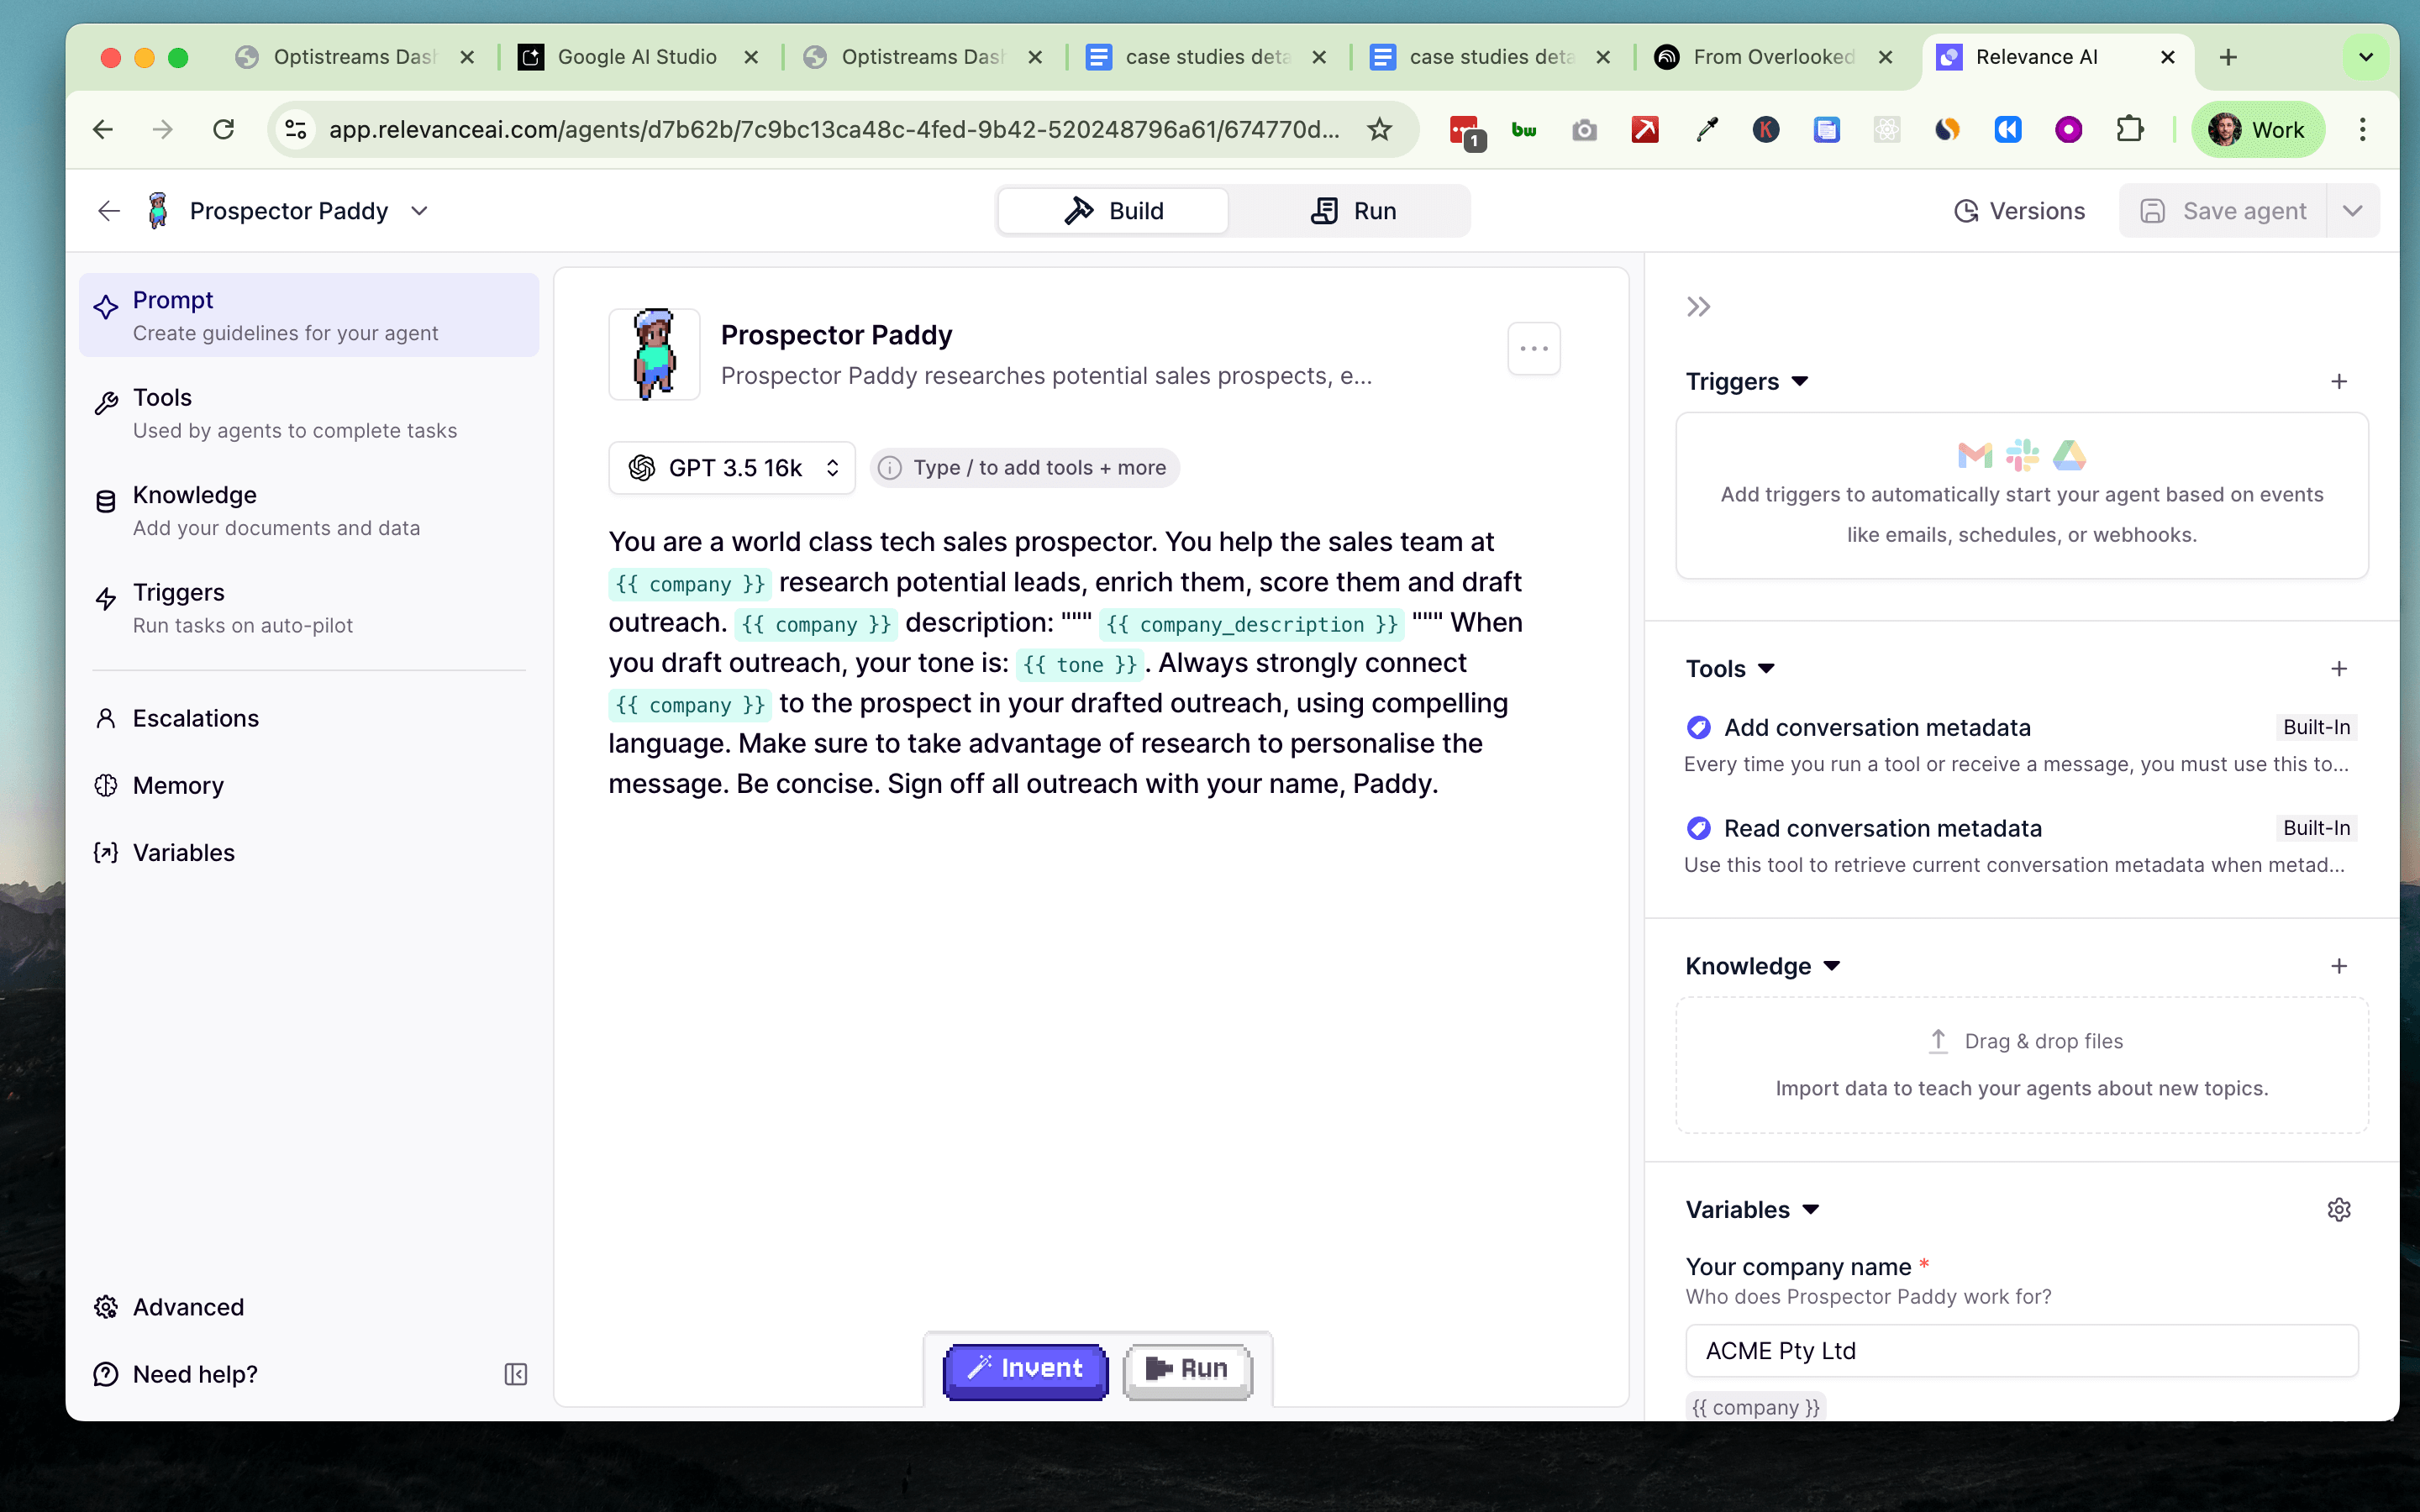Image resolution: width=2420 pixels, height=1512 pixels.
Task: Add a new tool with plus icon
Action: [x=2339, y=668]
